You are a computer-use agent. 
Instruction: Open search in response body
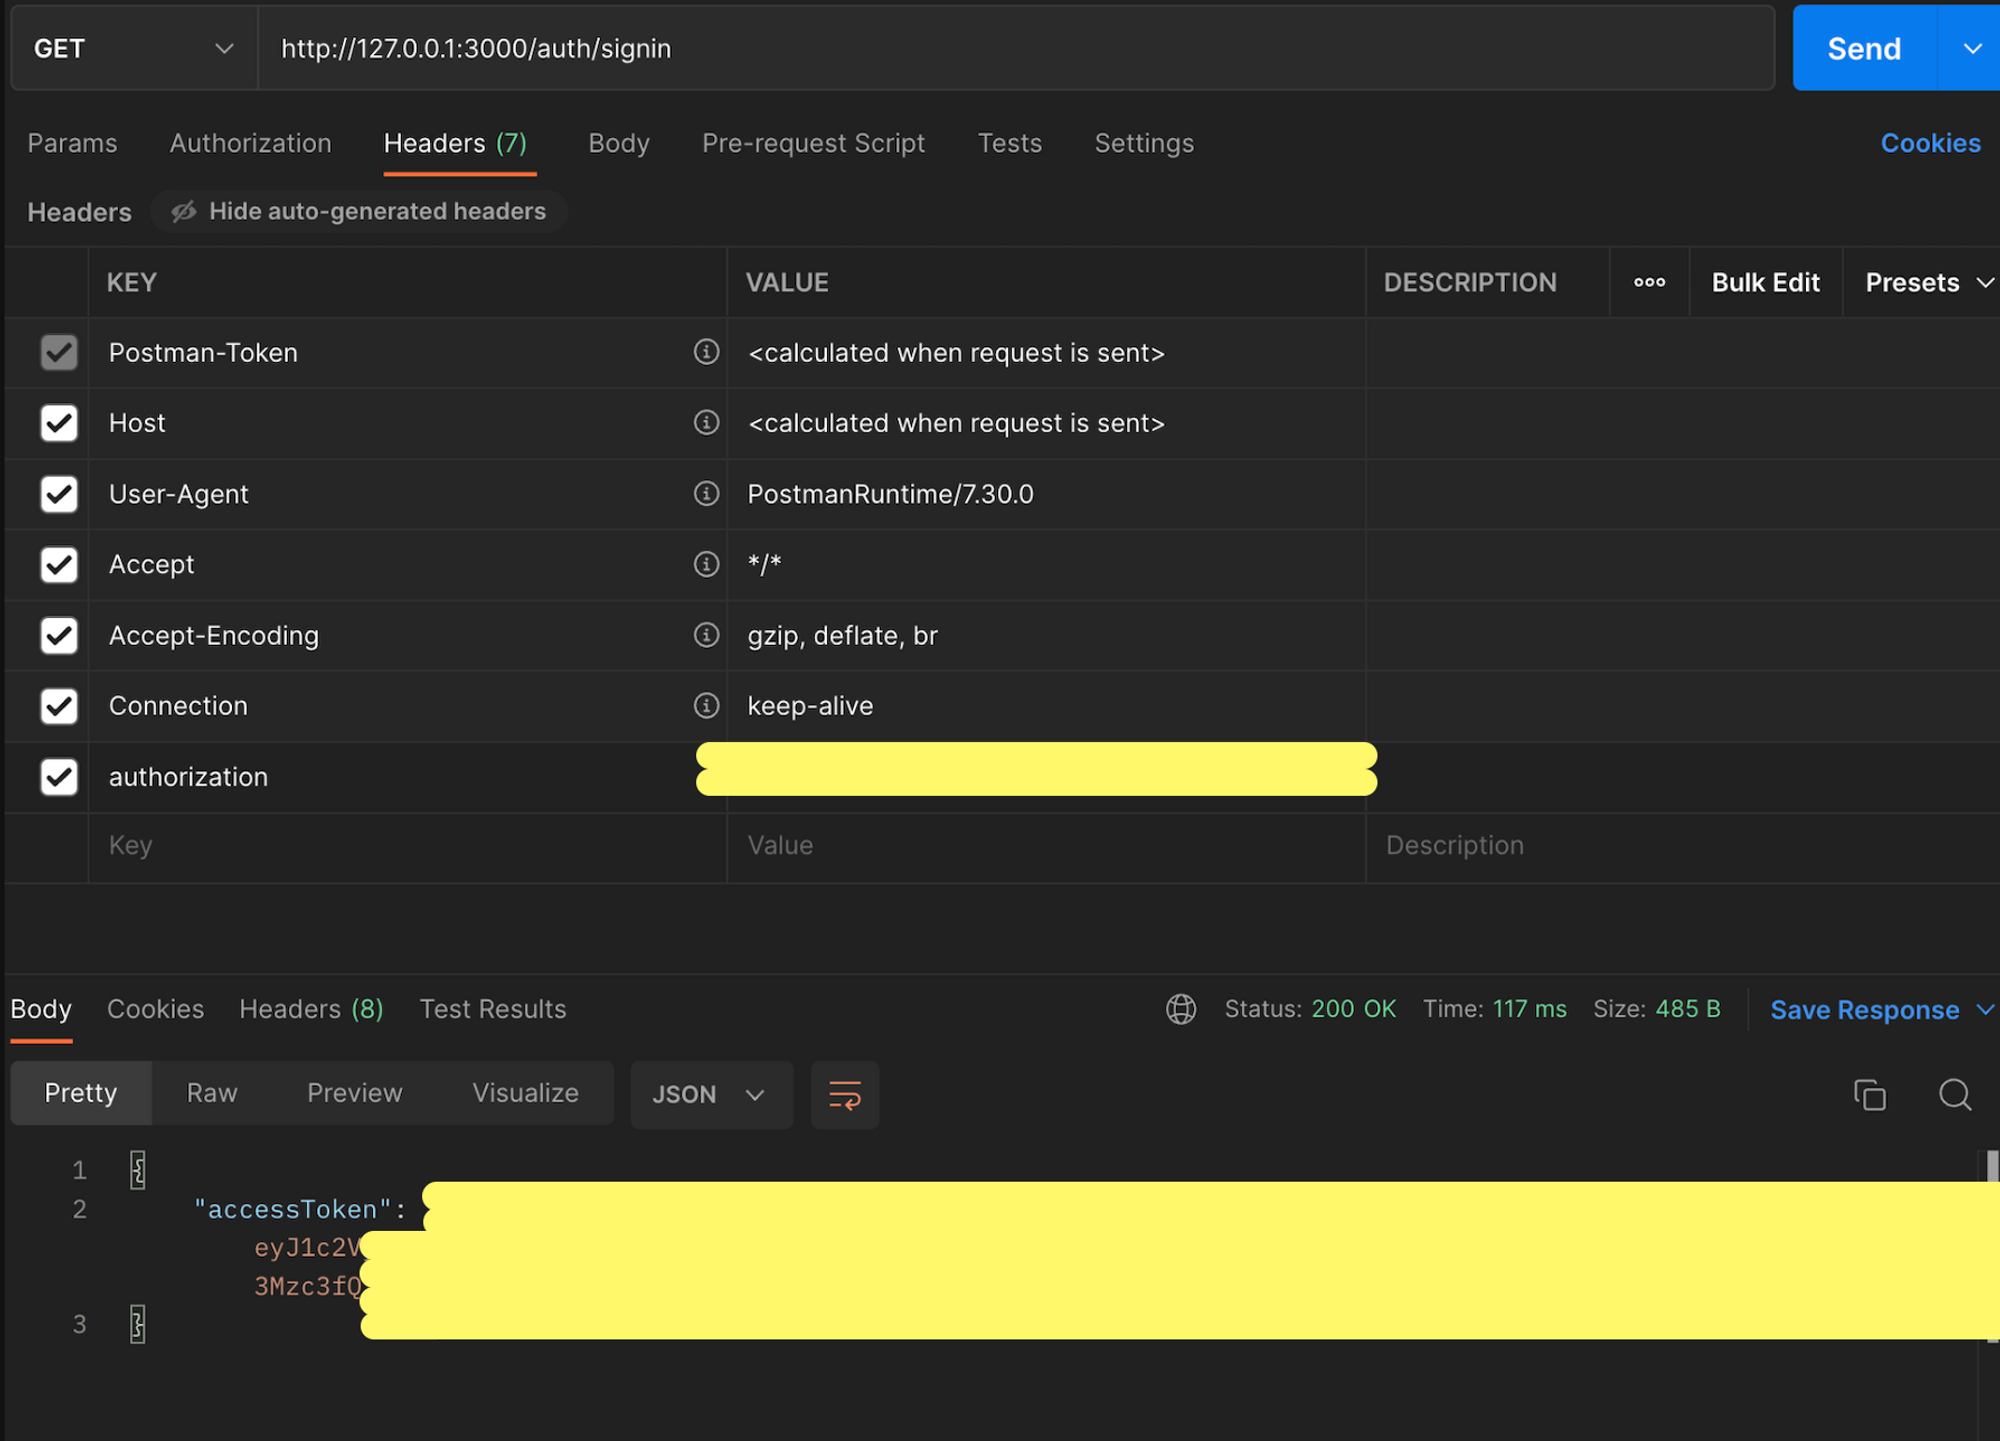1954,1095
